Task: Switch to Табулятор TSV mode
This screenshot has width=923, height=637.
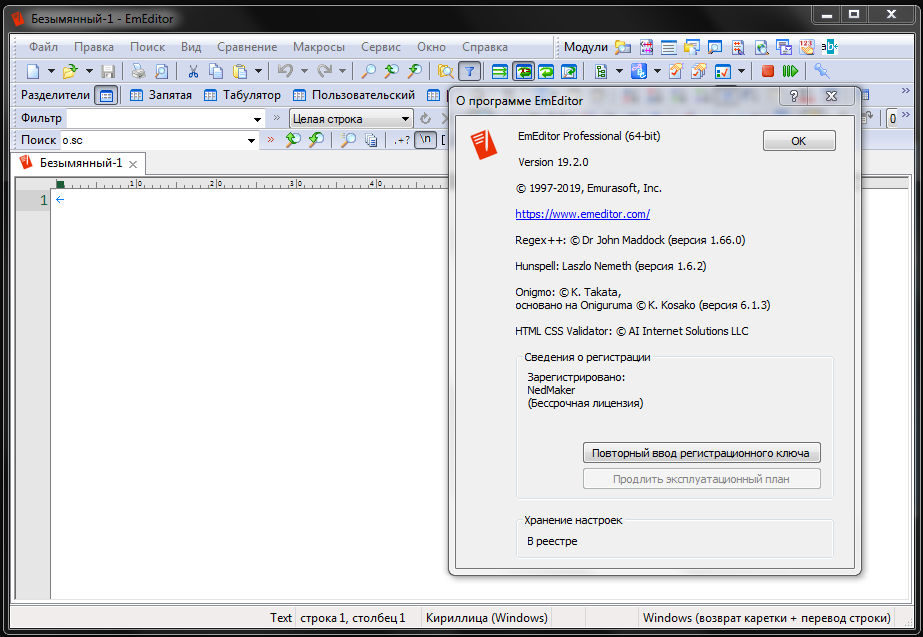Action: pyautogui.click(x=242, y=95)
